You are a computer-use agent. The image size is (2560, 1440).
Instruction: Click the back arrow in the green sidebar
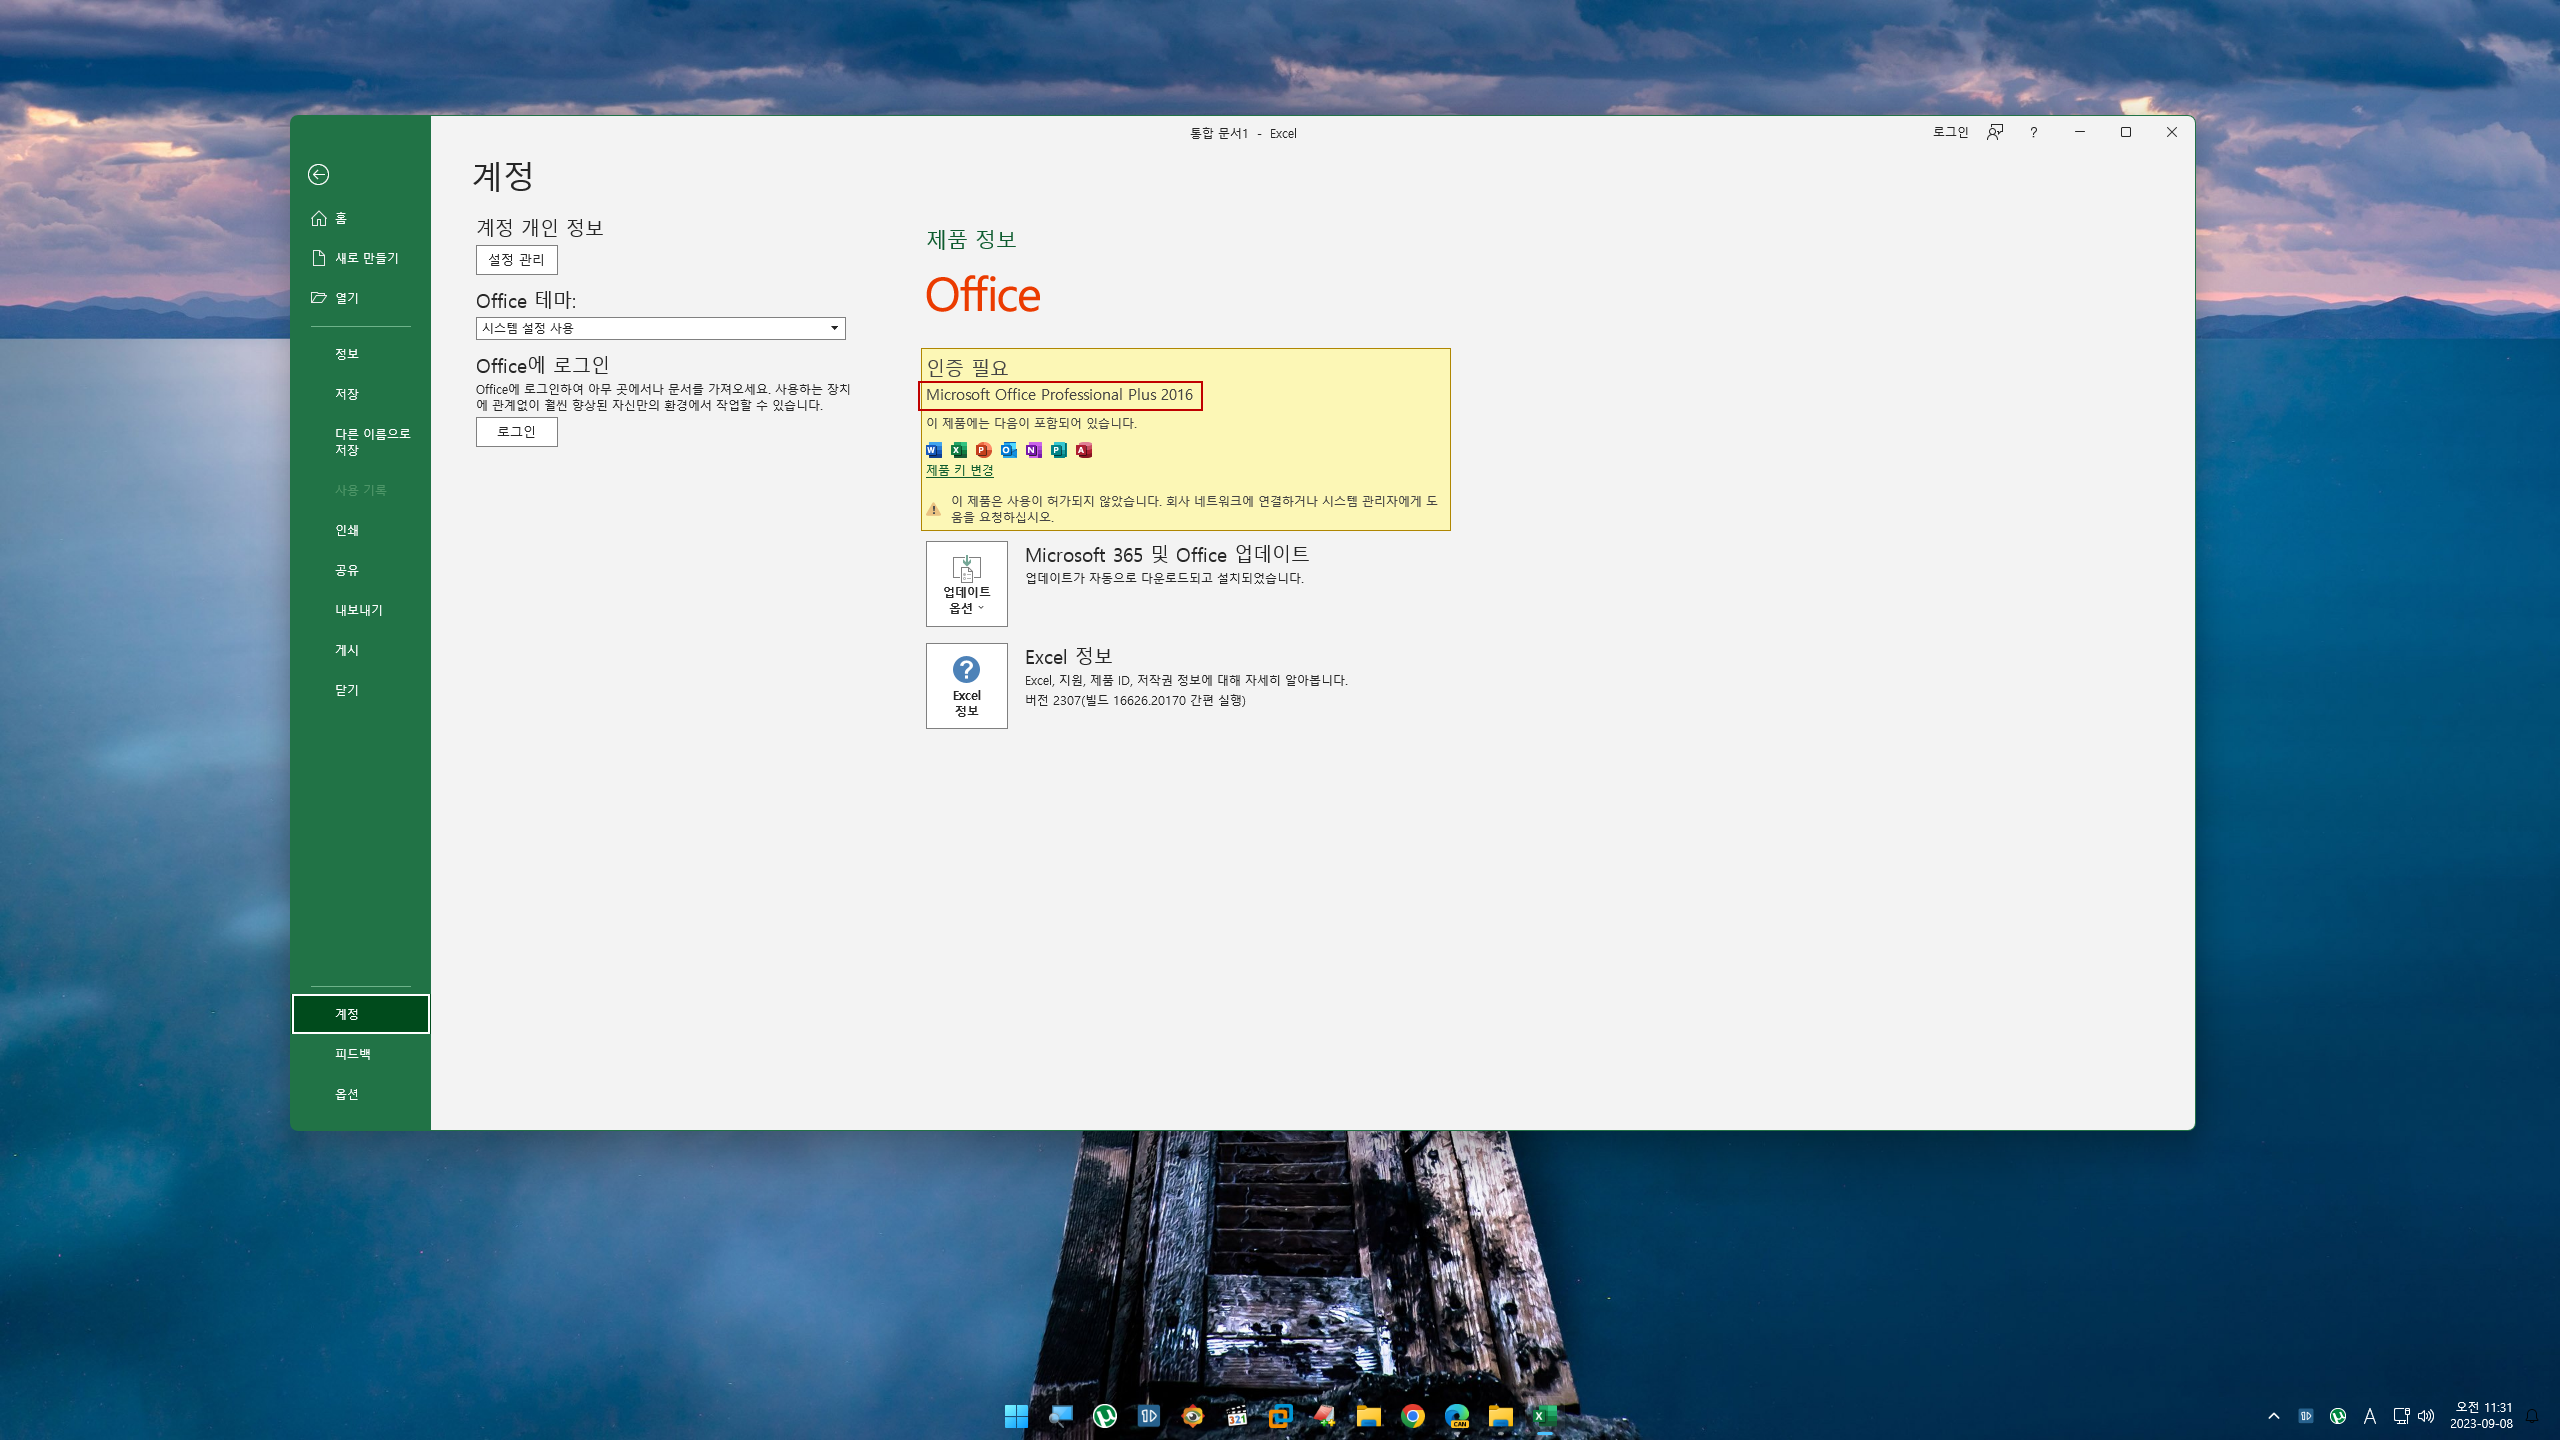(x=318, y=175)
